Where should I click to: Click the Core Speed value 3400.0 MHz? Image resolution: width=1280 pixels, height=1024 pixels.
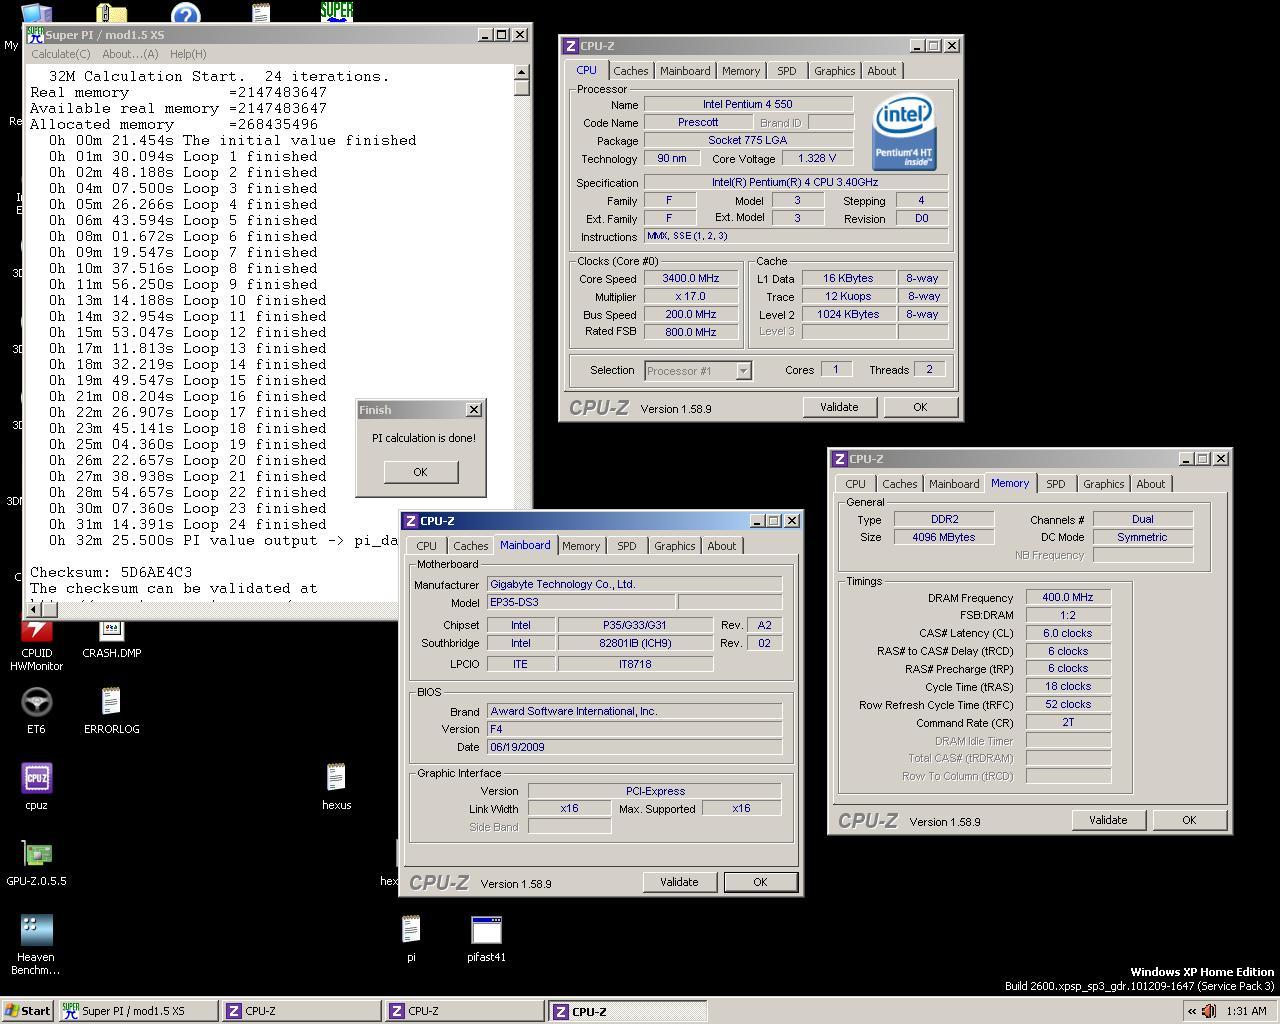click(x=691, y=279)
